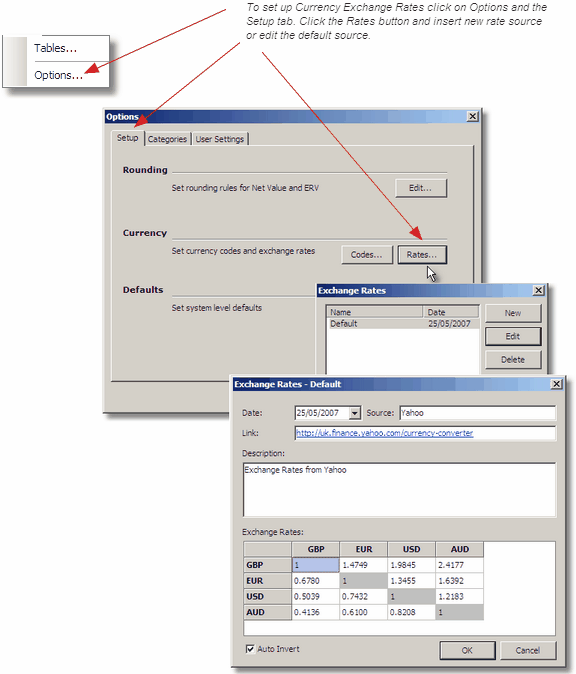Click inside the Description text box

(399, 490)
